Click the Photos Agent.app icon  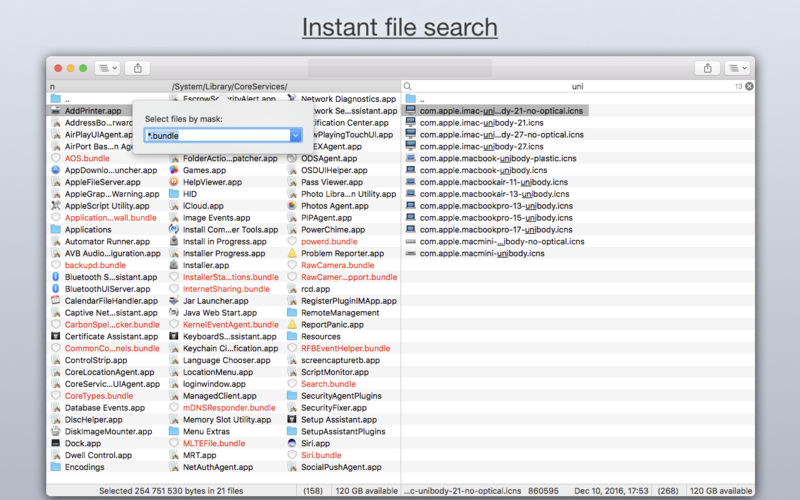click(292, 206)
